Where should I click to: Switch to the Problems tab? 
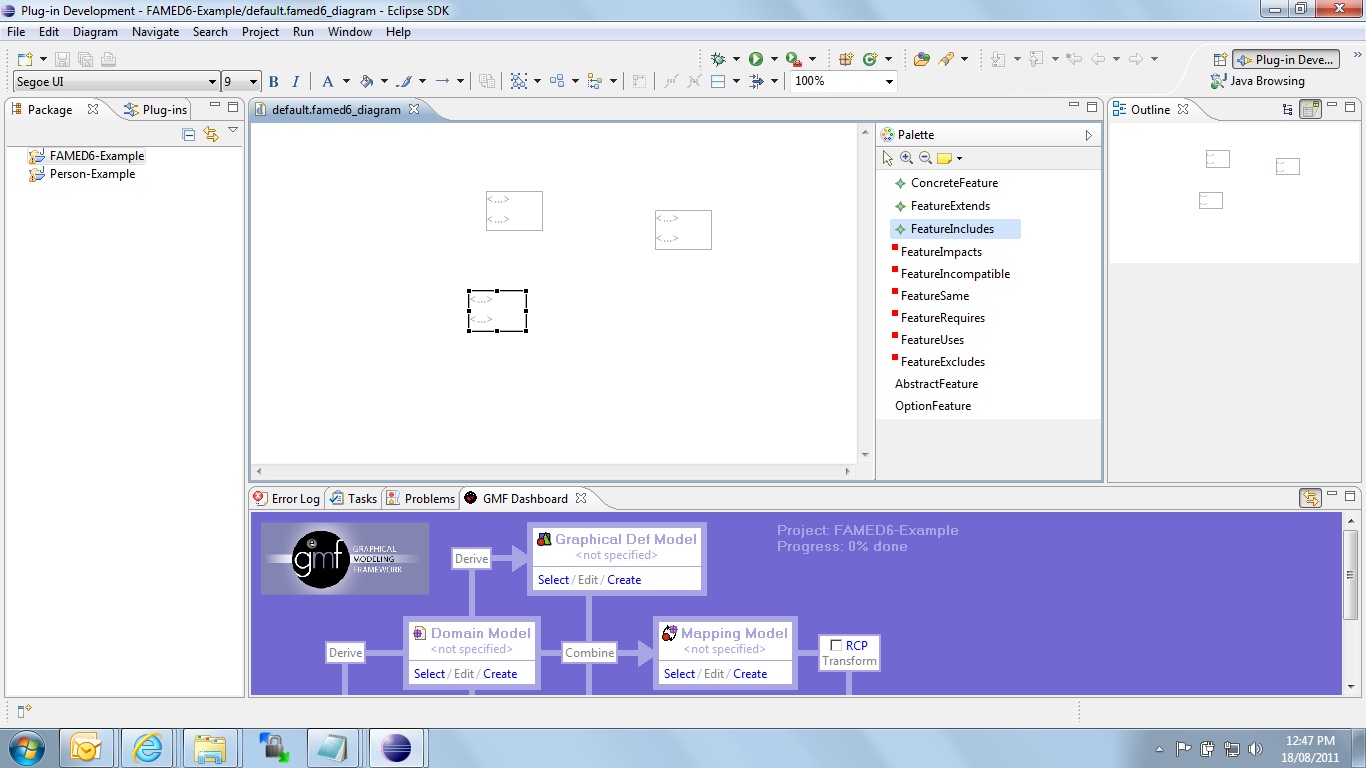(420, 498)
